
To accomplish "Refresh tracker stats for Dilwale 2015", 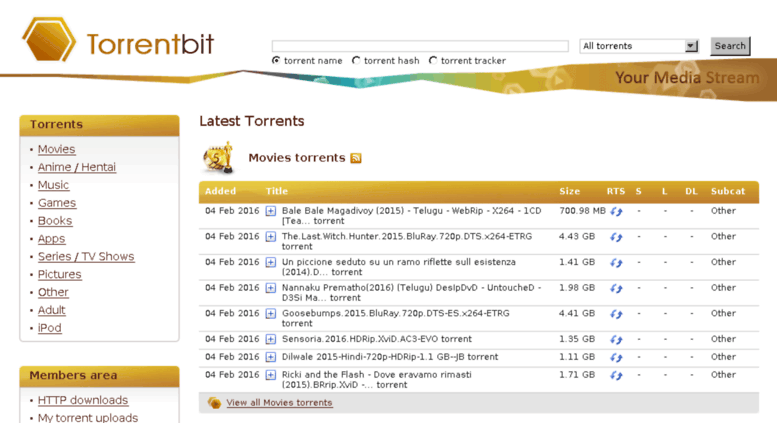I will click(616, 358).
